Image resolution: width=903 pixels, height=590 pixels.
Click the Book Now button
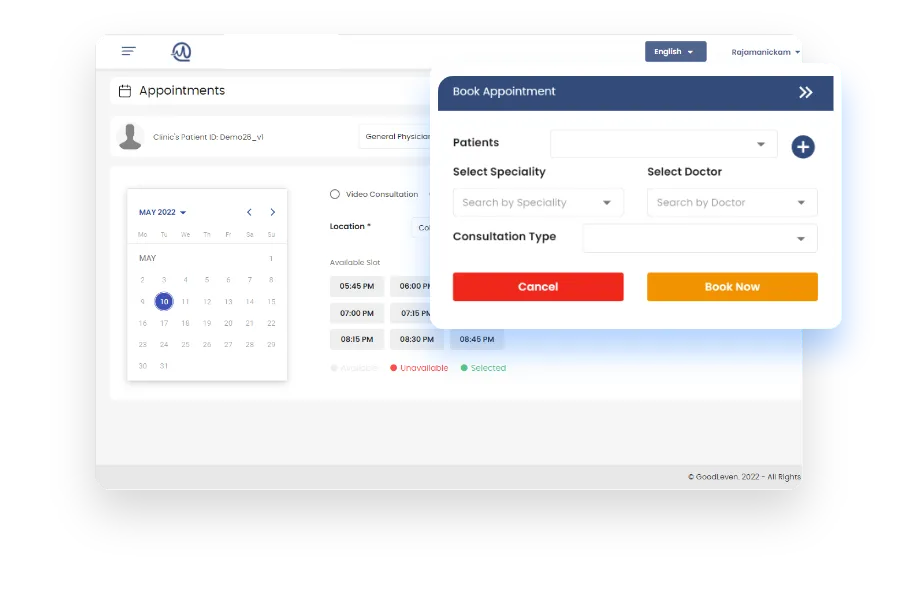point(732,287)
